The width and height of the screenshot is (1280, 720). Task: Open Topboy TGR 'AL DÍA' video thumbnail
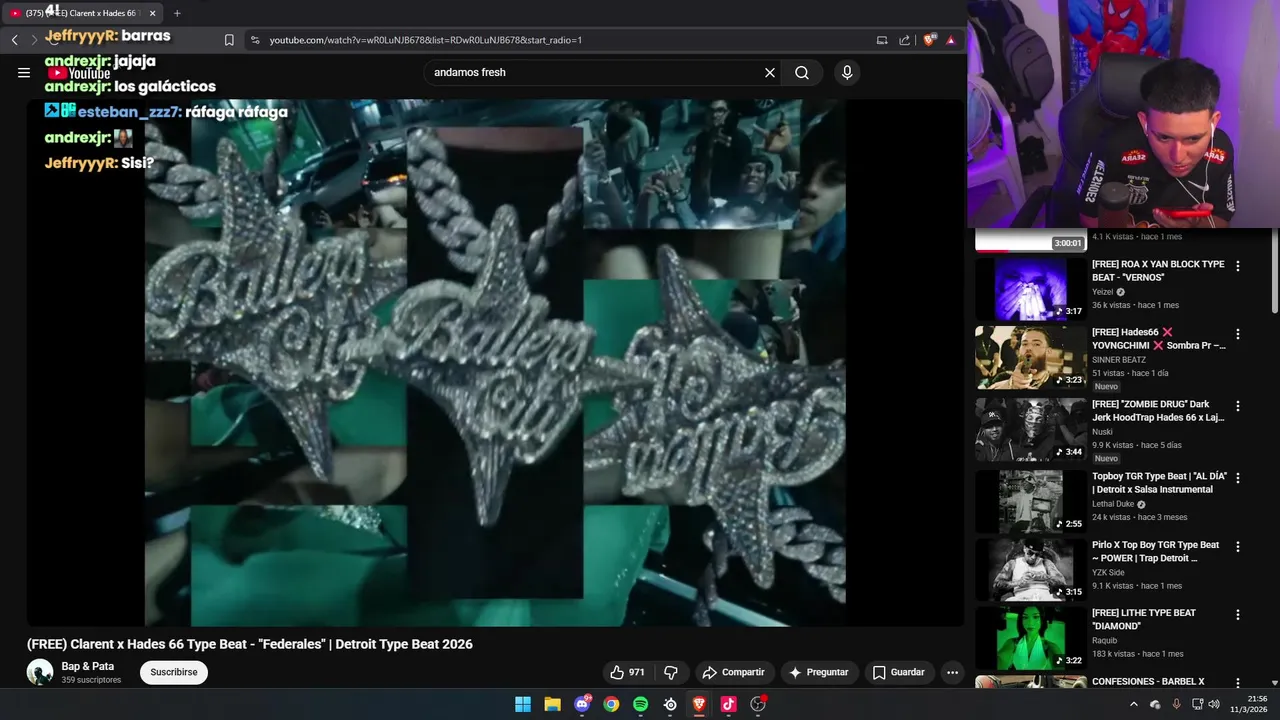coord(1031,501)
